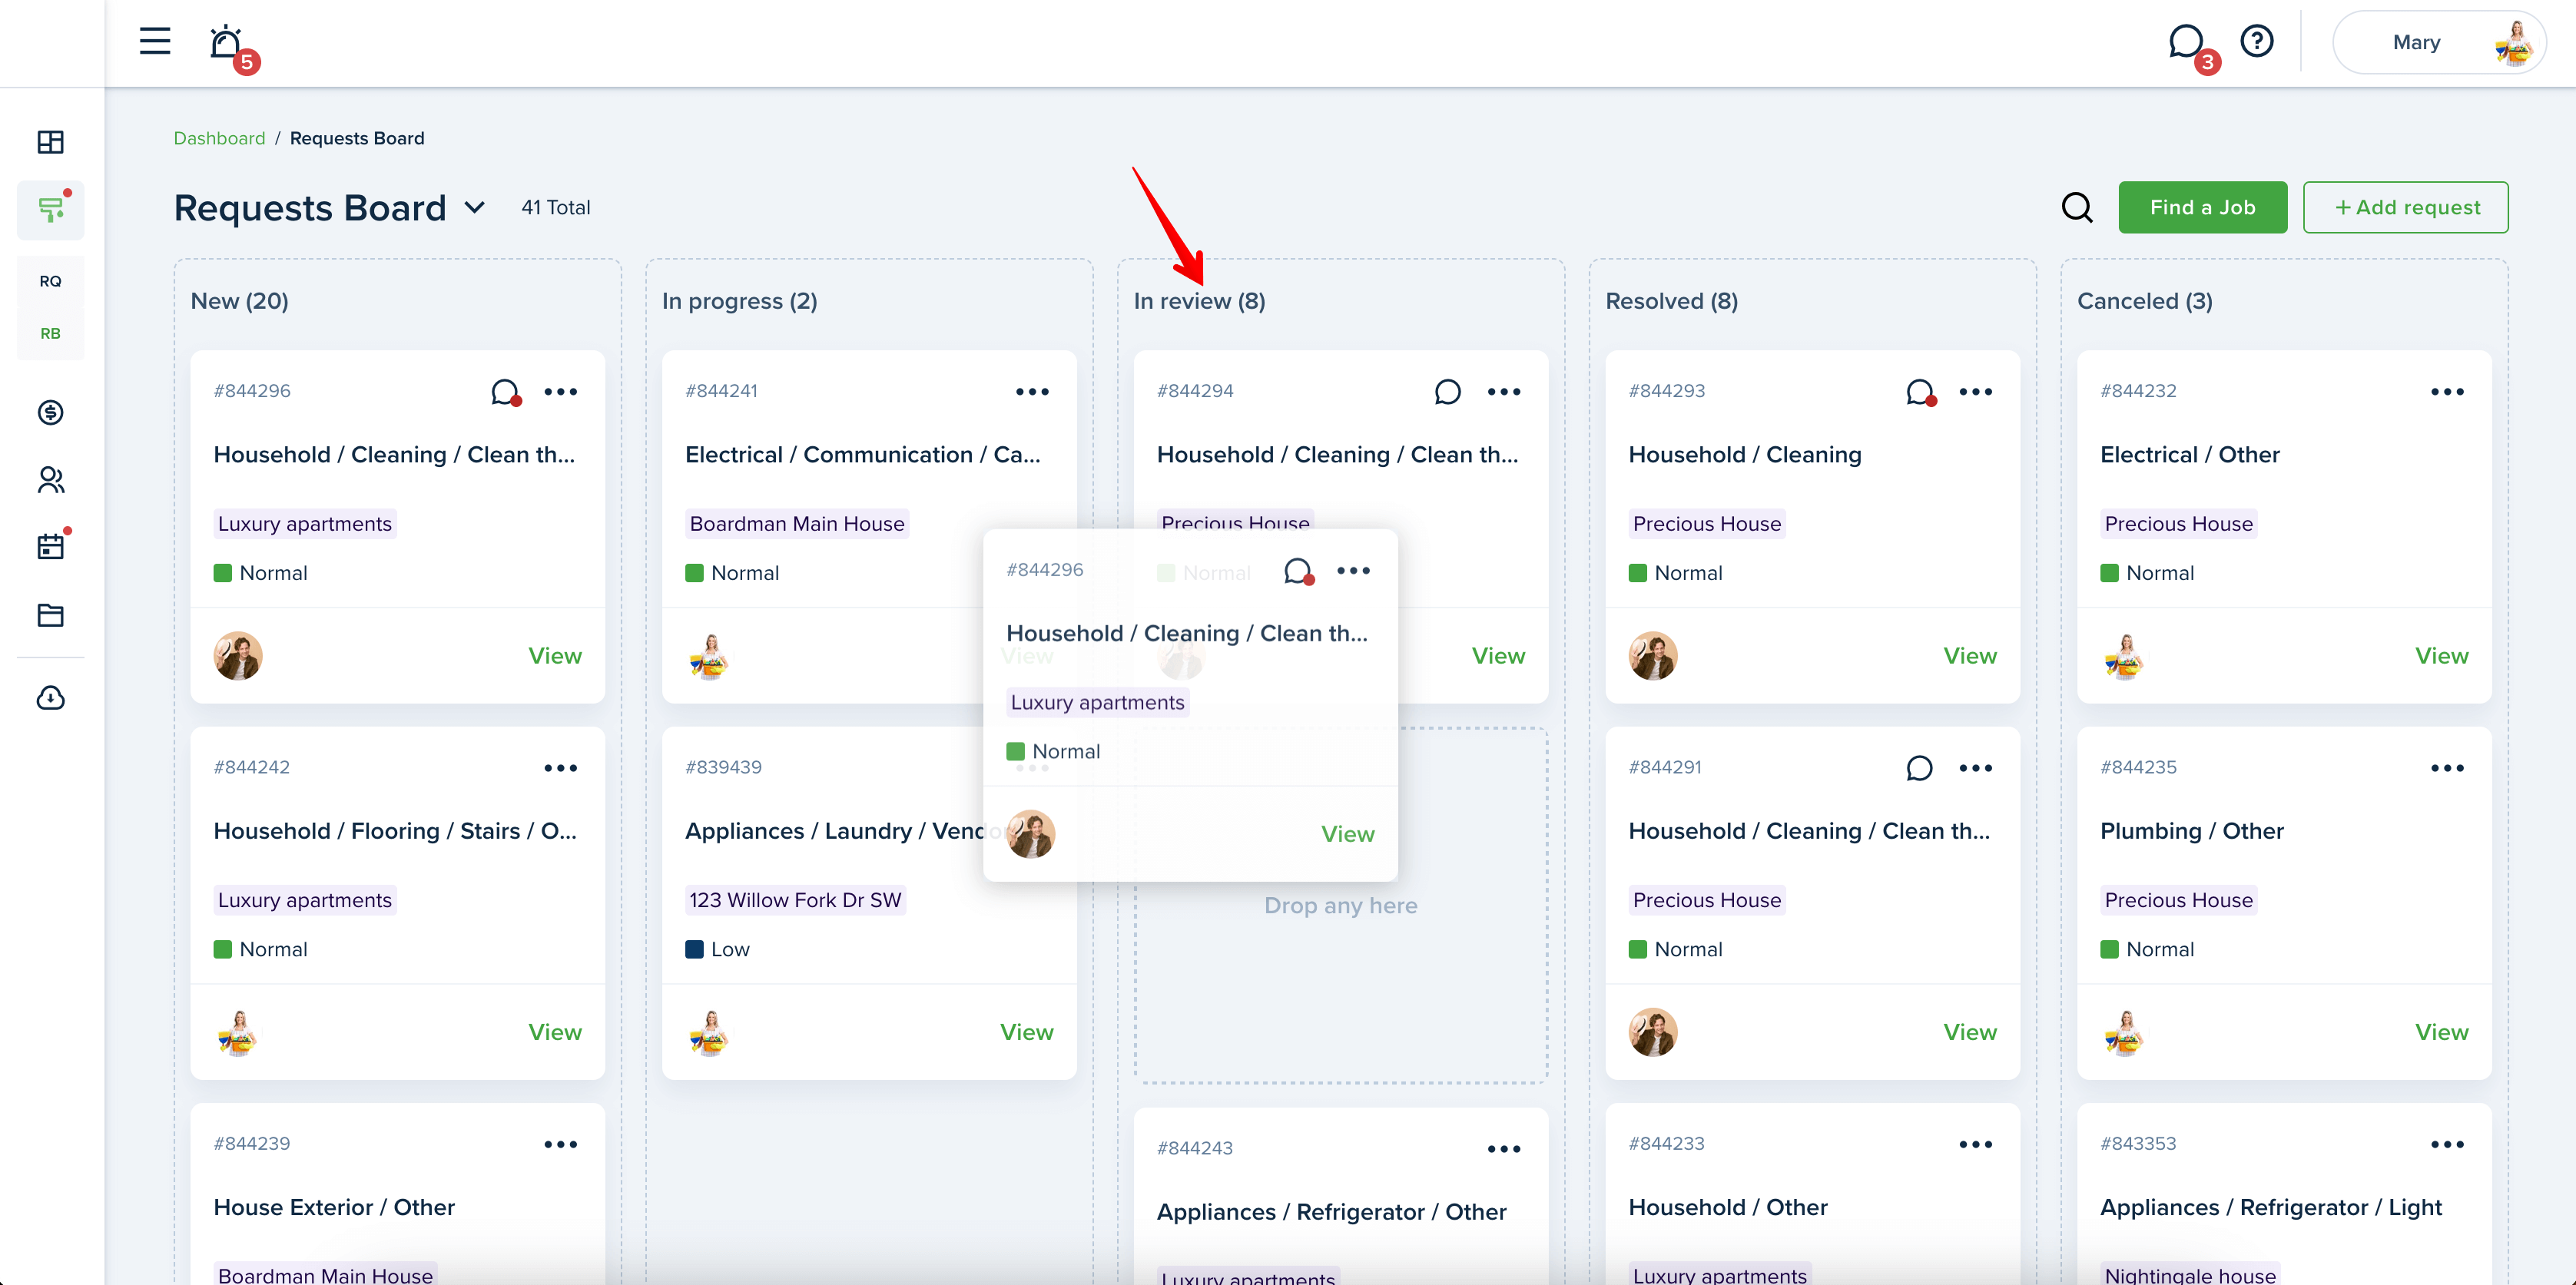Click 123 Willow Fork Dr SW tag
The image size is (2576, 1285).
(795, 900)
